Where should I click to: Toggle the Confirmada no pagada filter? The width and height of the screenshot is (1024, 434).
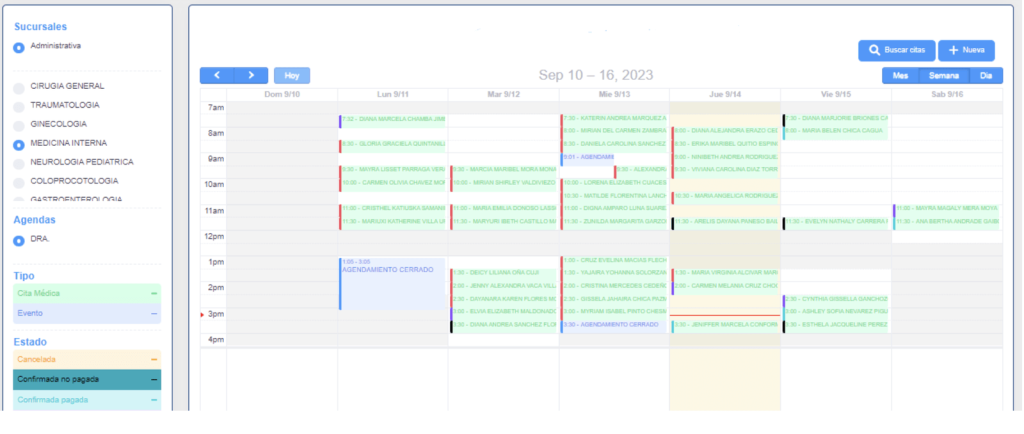(x=154, y=380)
